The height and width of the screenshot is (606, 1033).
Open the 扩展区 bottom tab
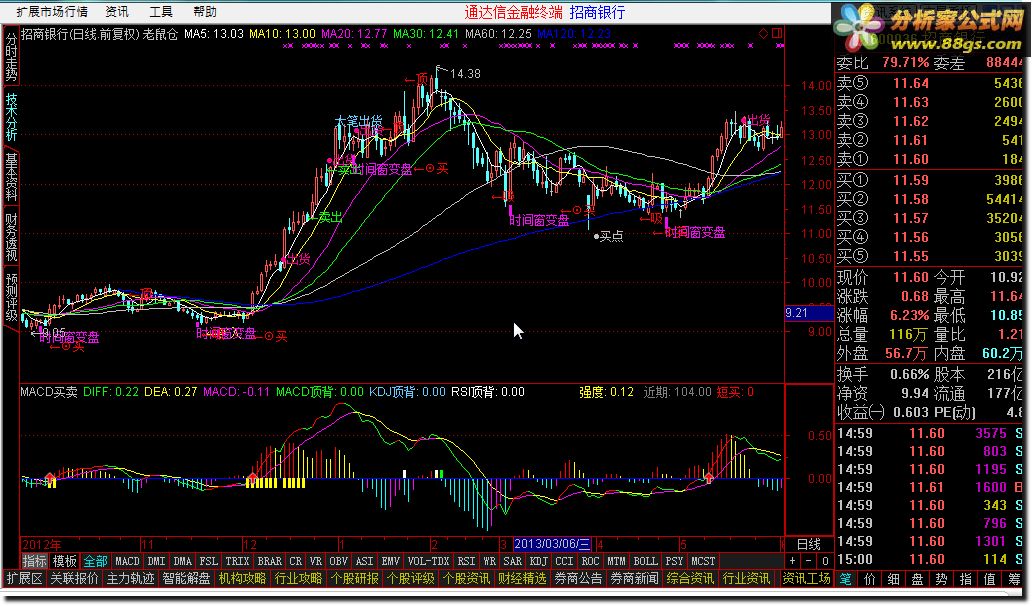coord(24,578)
